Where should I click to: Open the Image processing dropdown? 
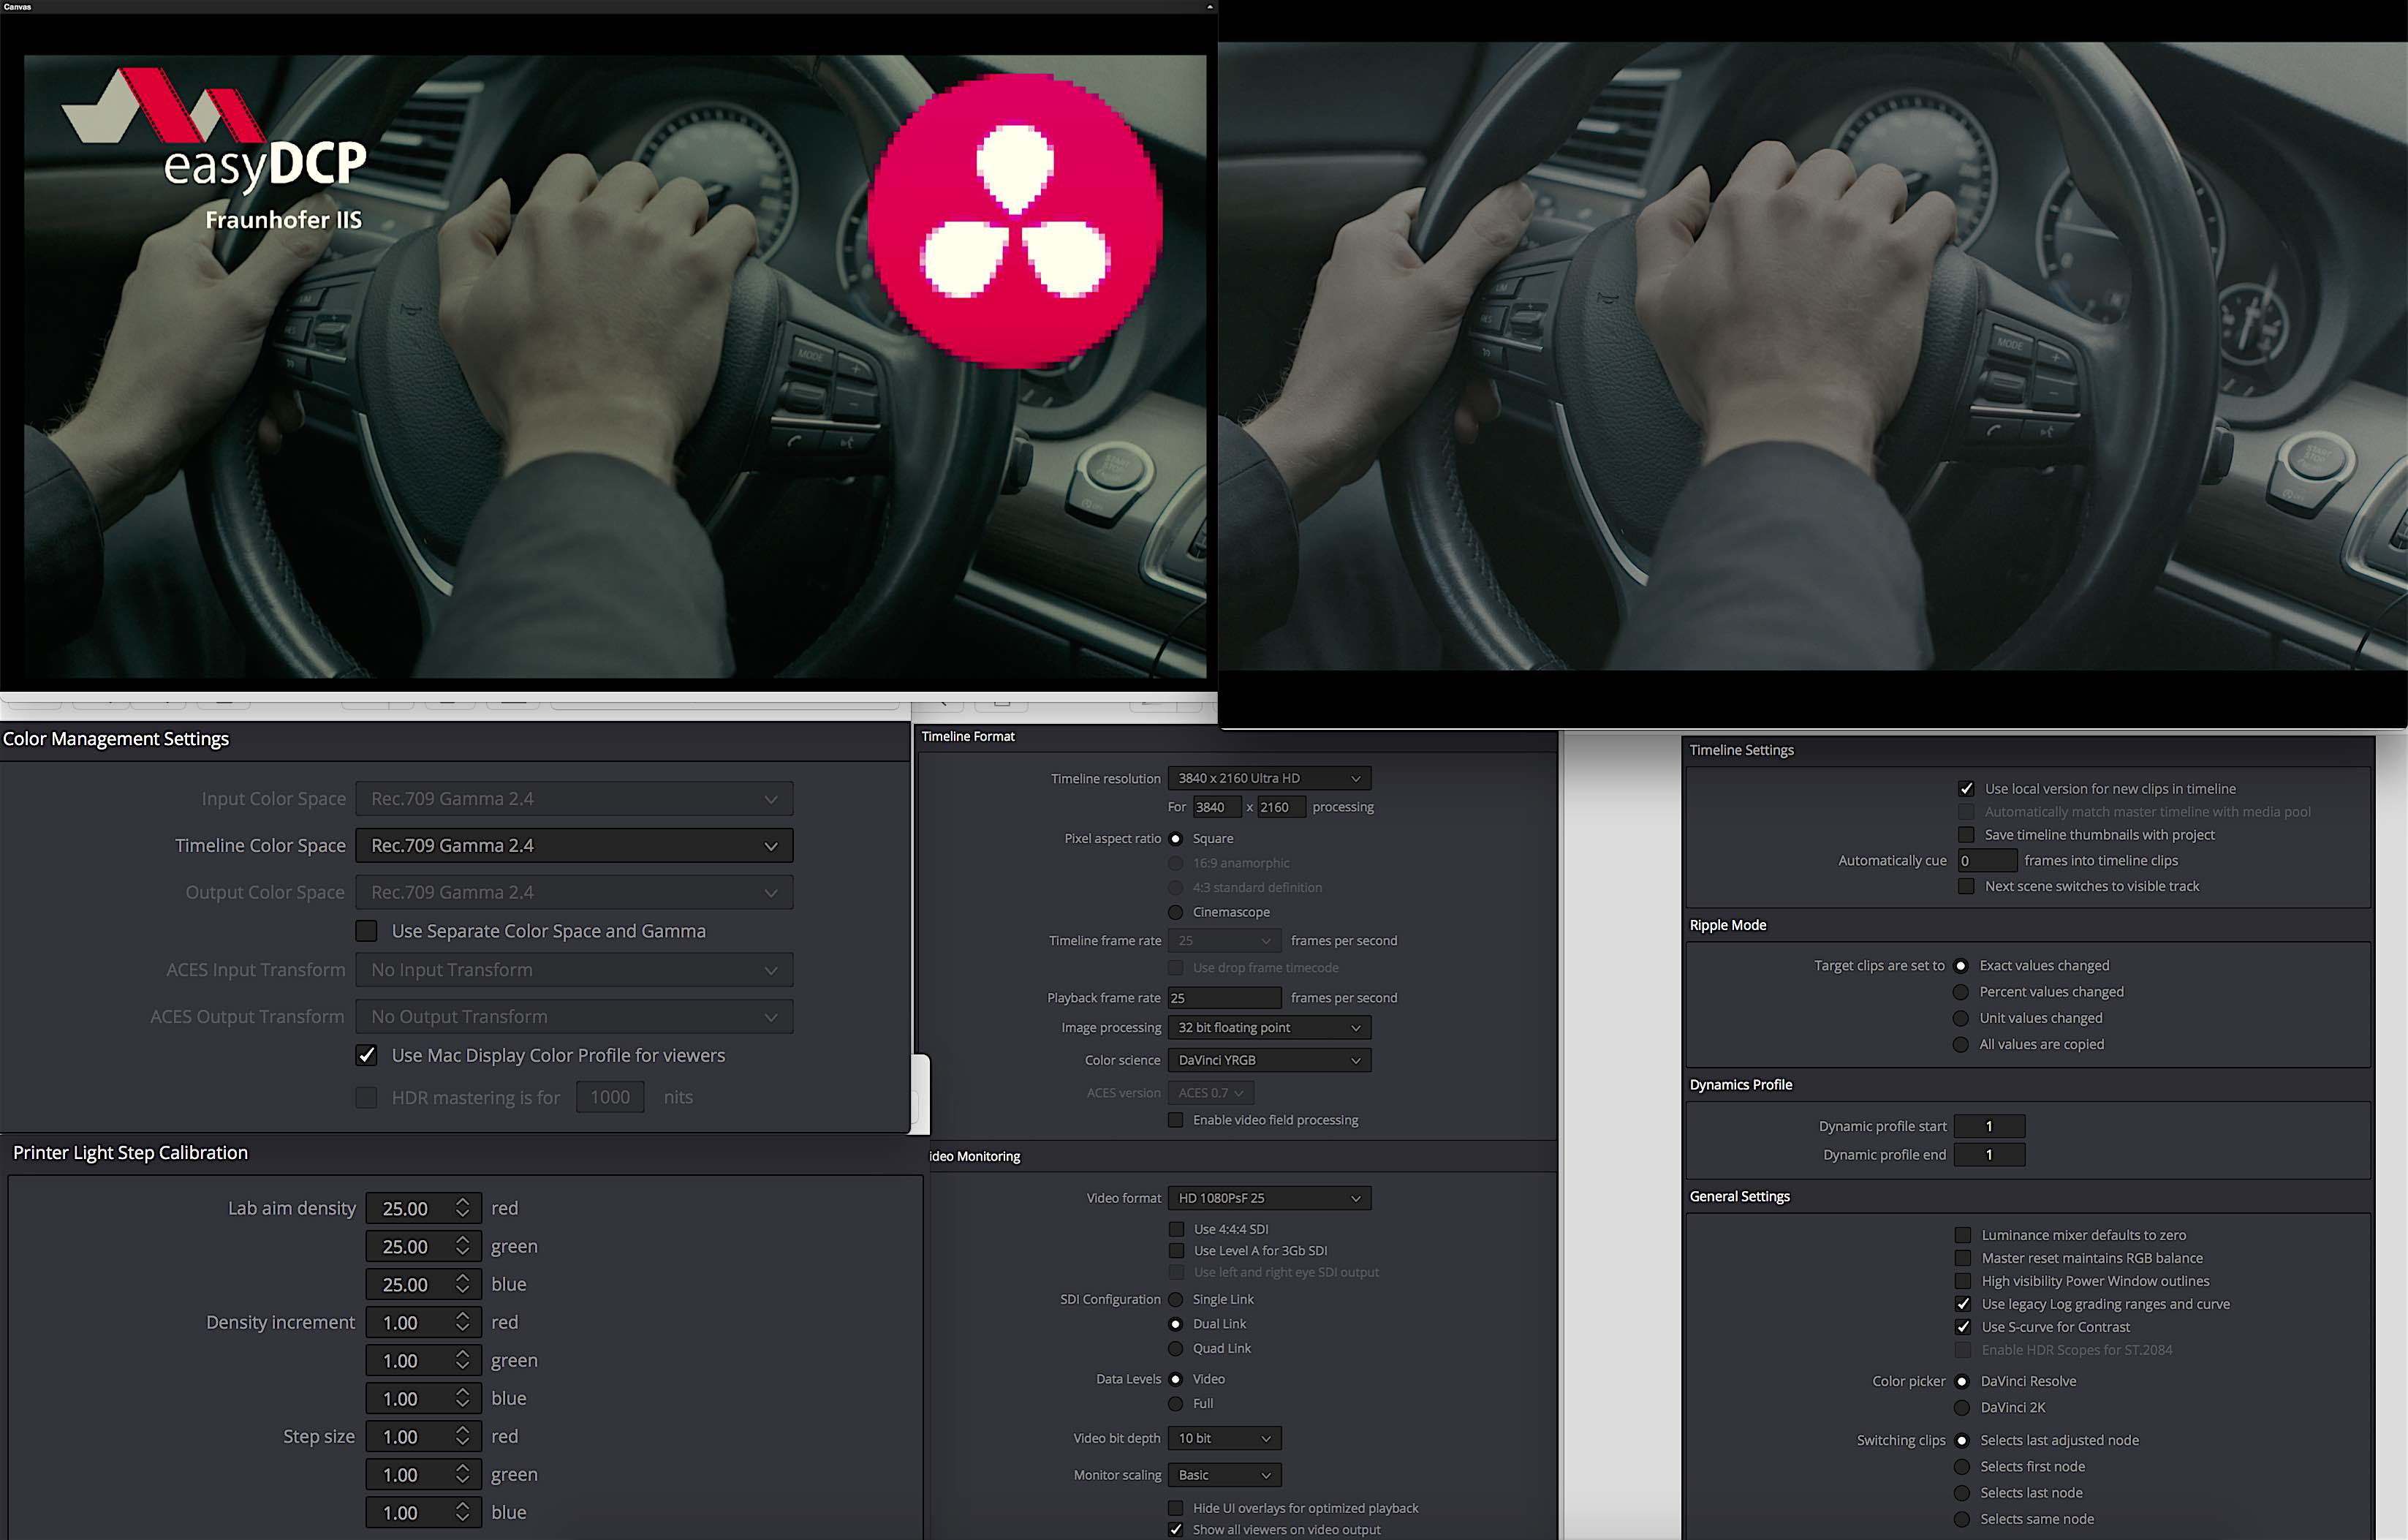click(x=1269, y=1027)
